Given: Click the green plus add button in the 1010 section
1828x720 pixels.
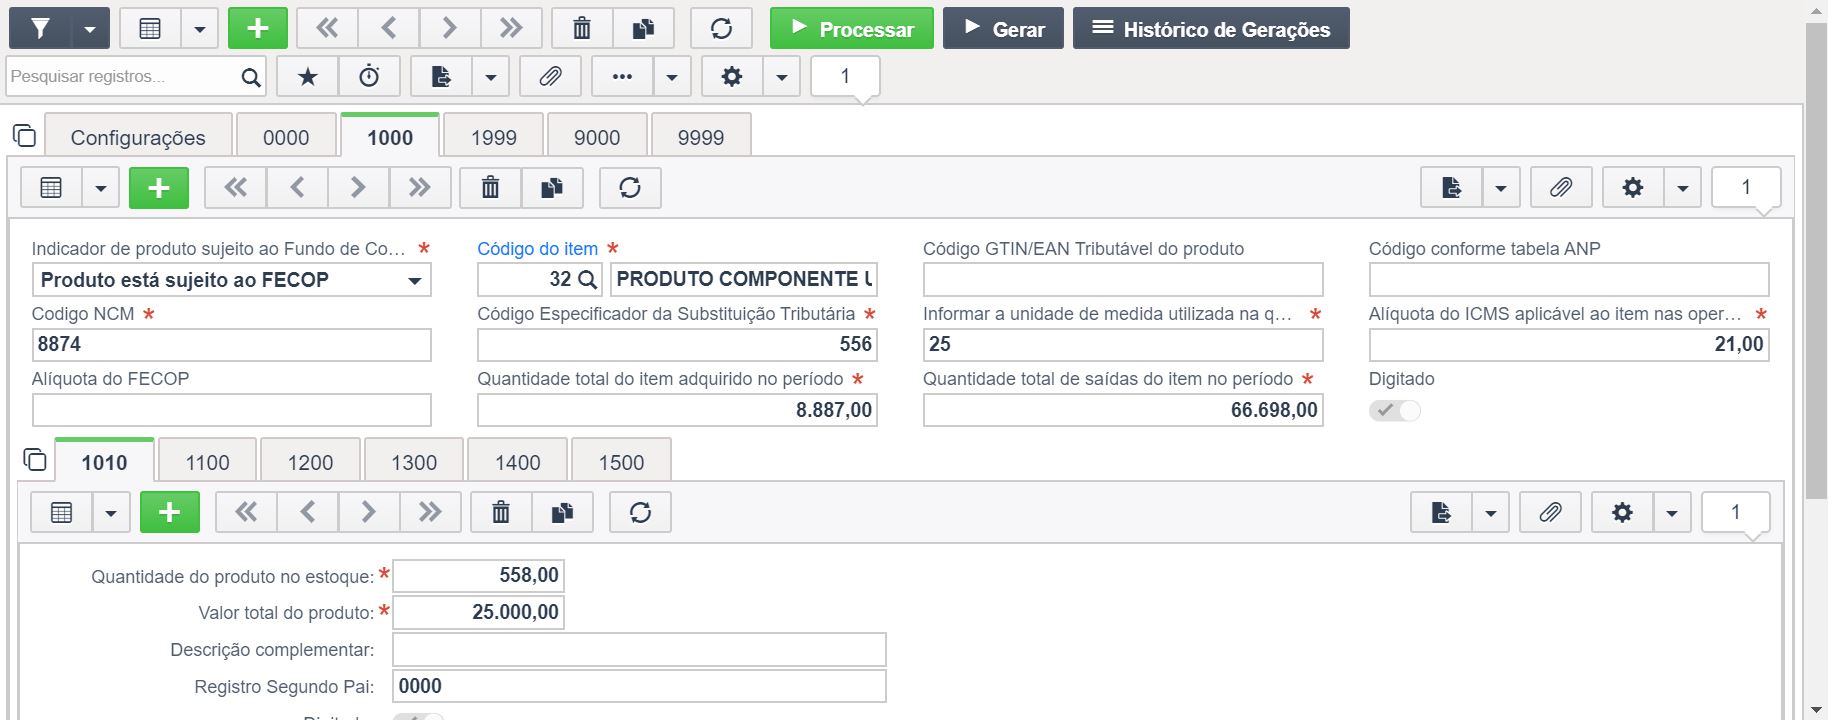Looking at the screenshot, I should click(170, 512).
